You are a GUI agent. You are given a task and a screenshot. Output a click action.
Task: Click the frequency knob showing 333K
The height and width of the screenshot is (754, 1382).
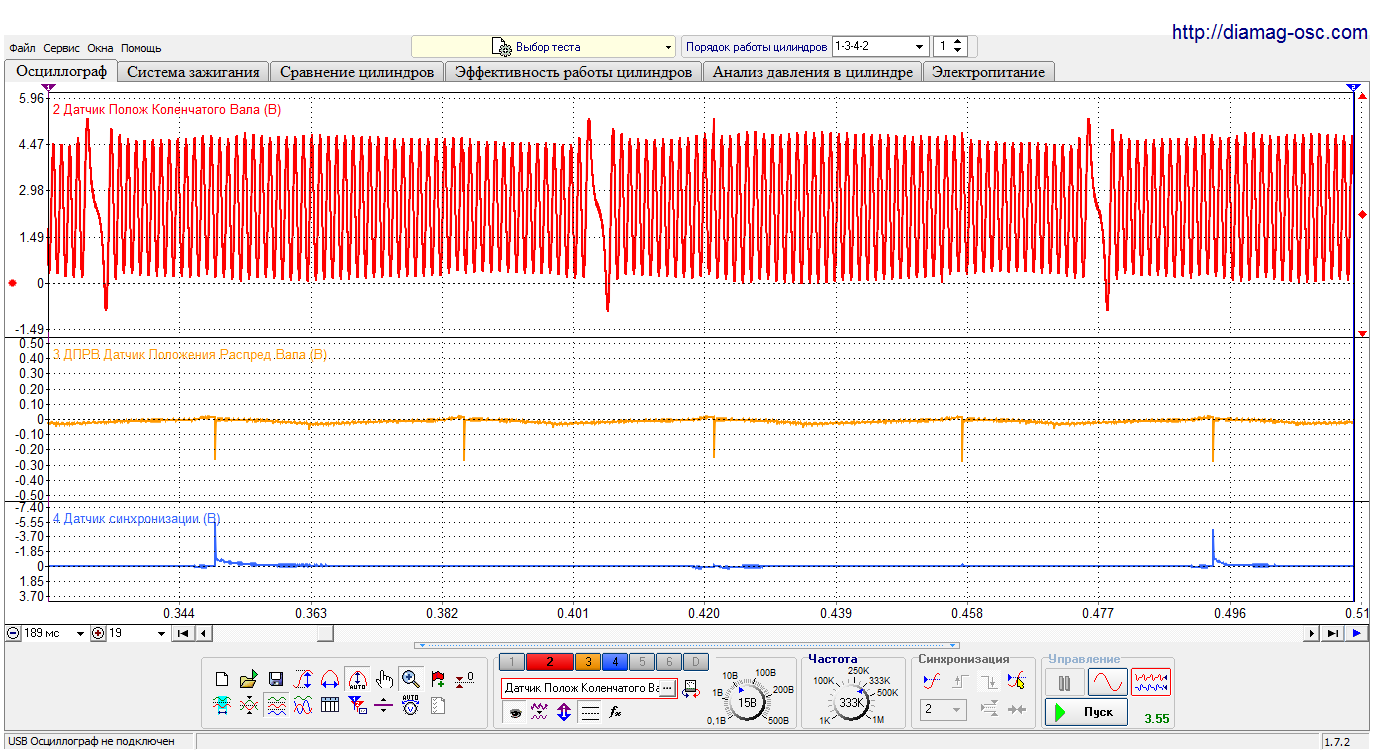[x=851, y=703]
